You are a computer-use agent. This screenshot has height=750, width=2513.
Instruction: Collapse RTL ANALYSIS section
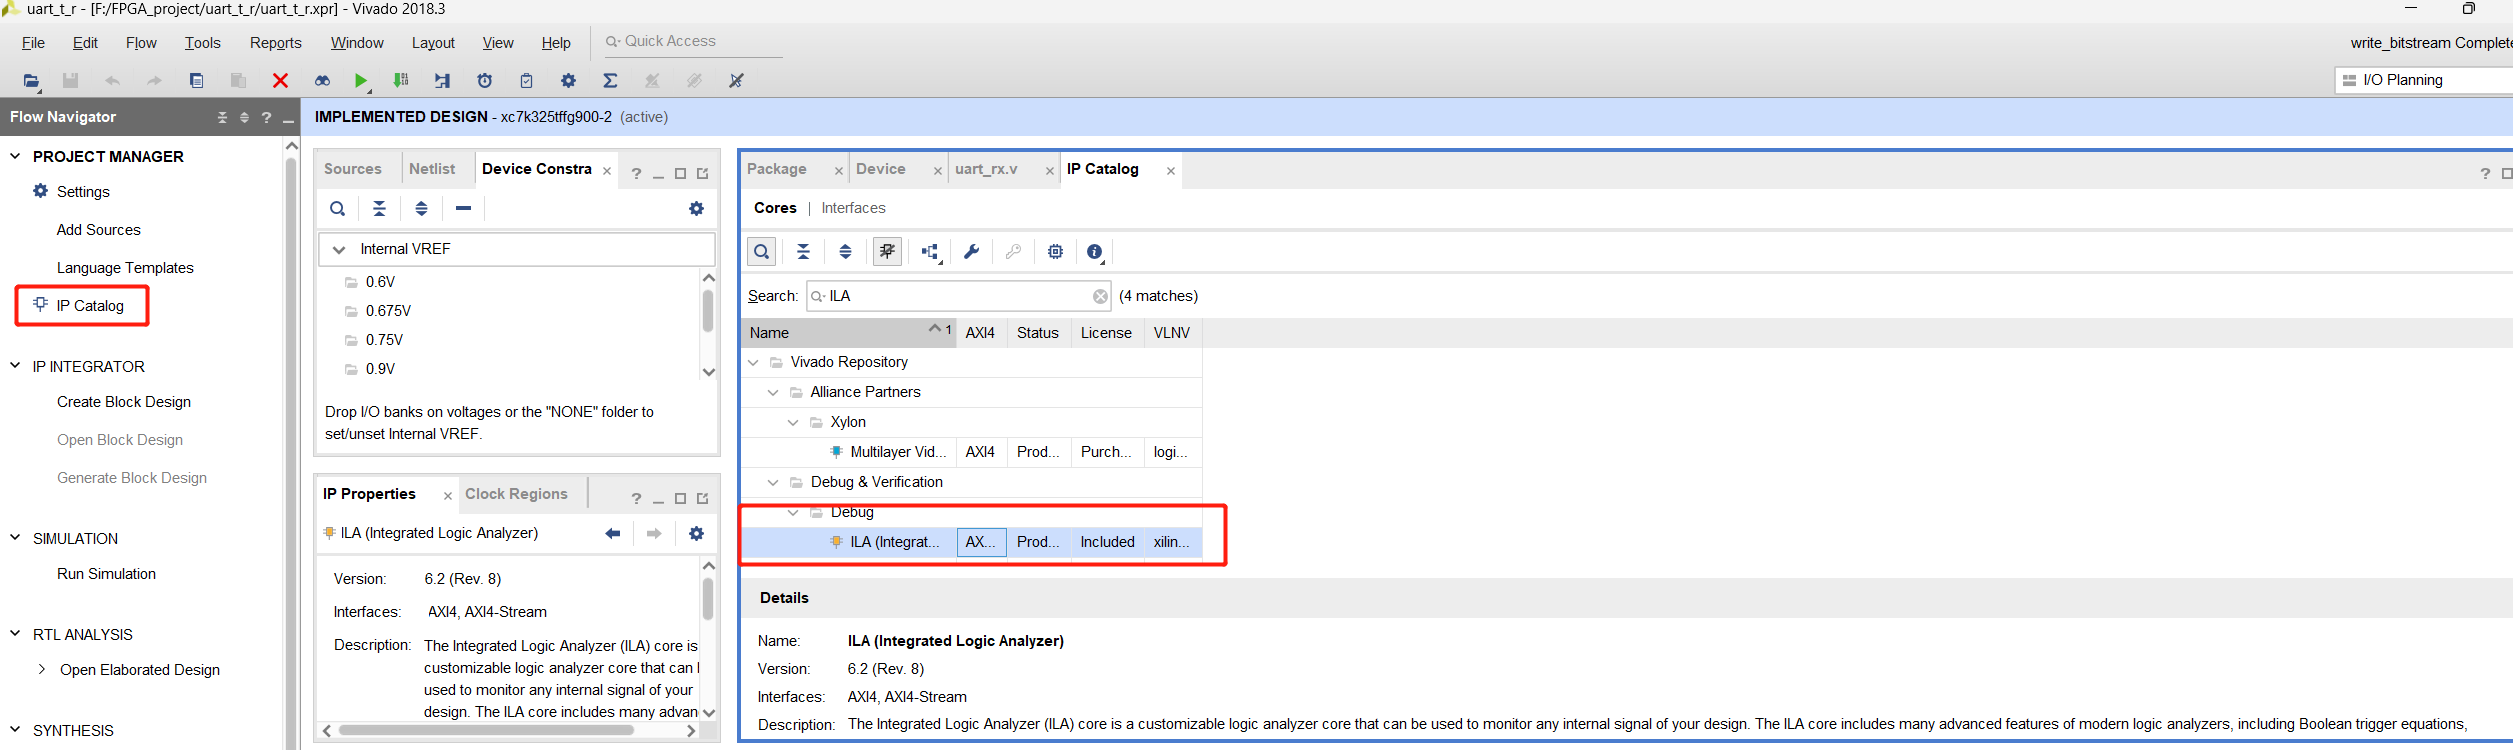tap(15, 634)
